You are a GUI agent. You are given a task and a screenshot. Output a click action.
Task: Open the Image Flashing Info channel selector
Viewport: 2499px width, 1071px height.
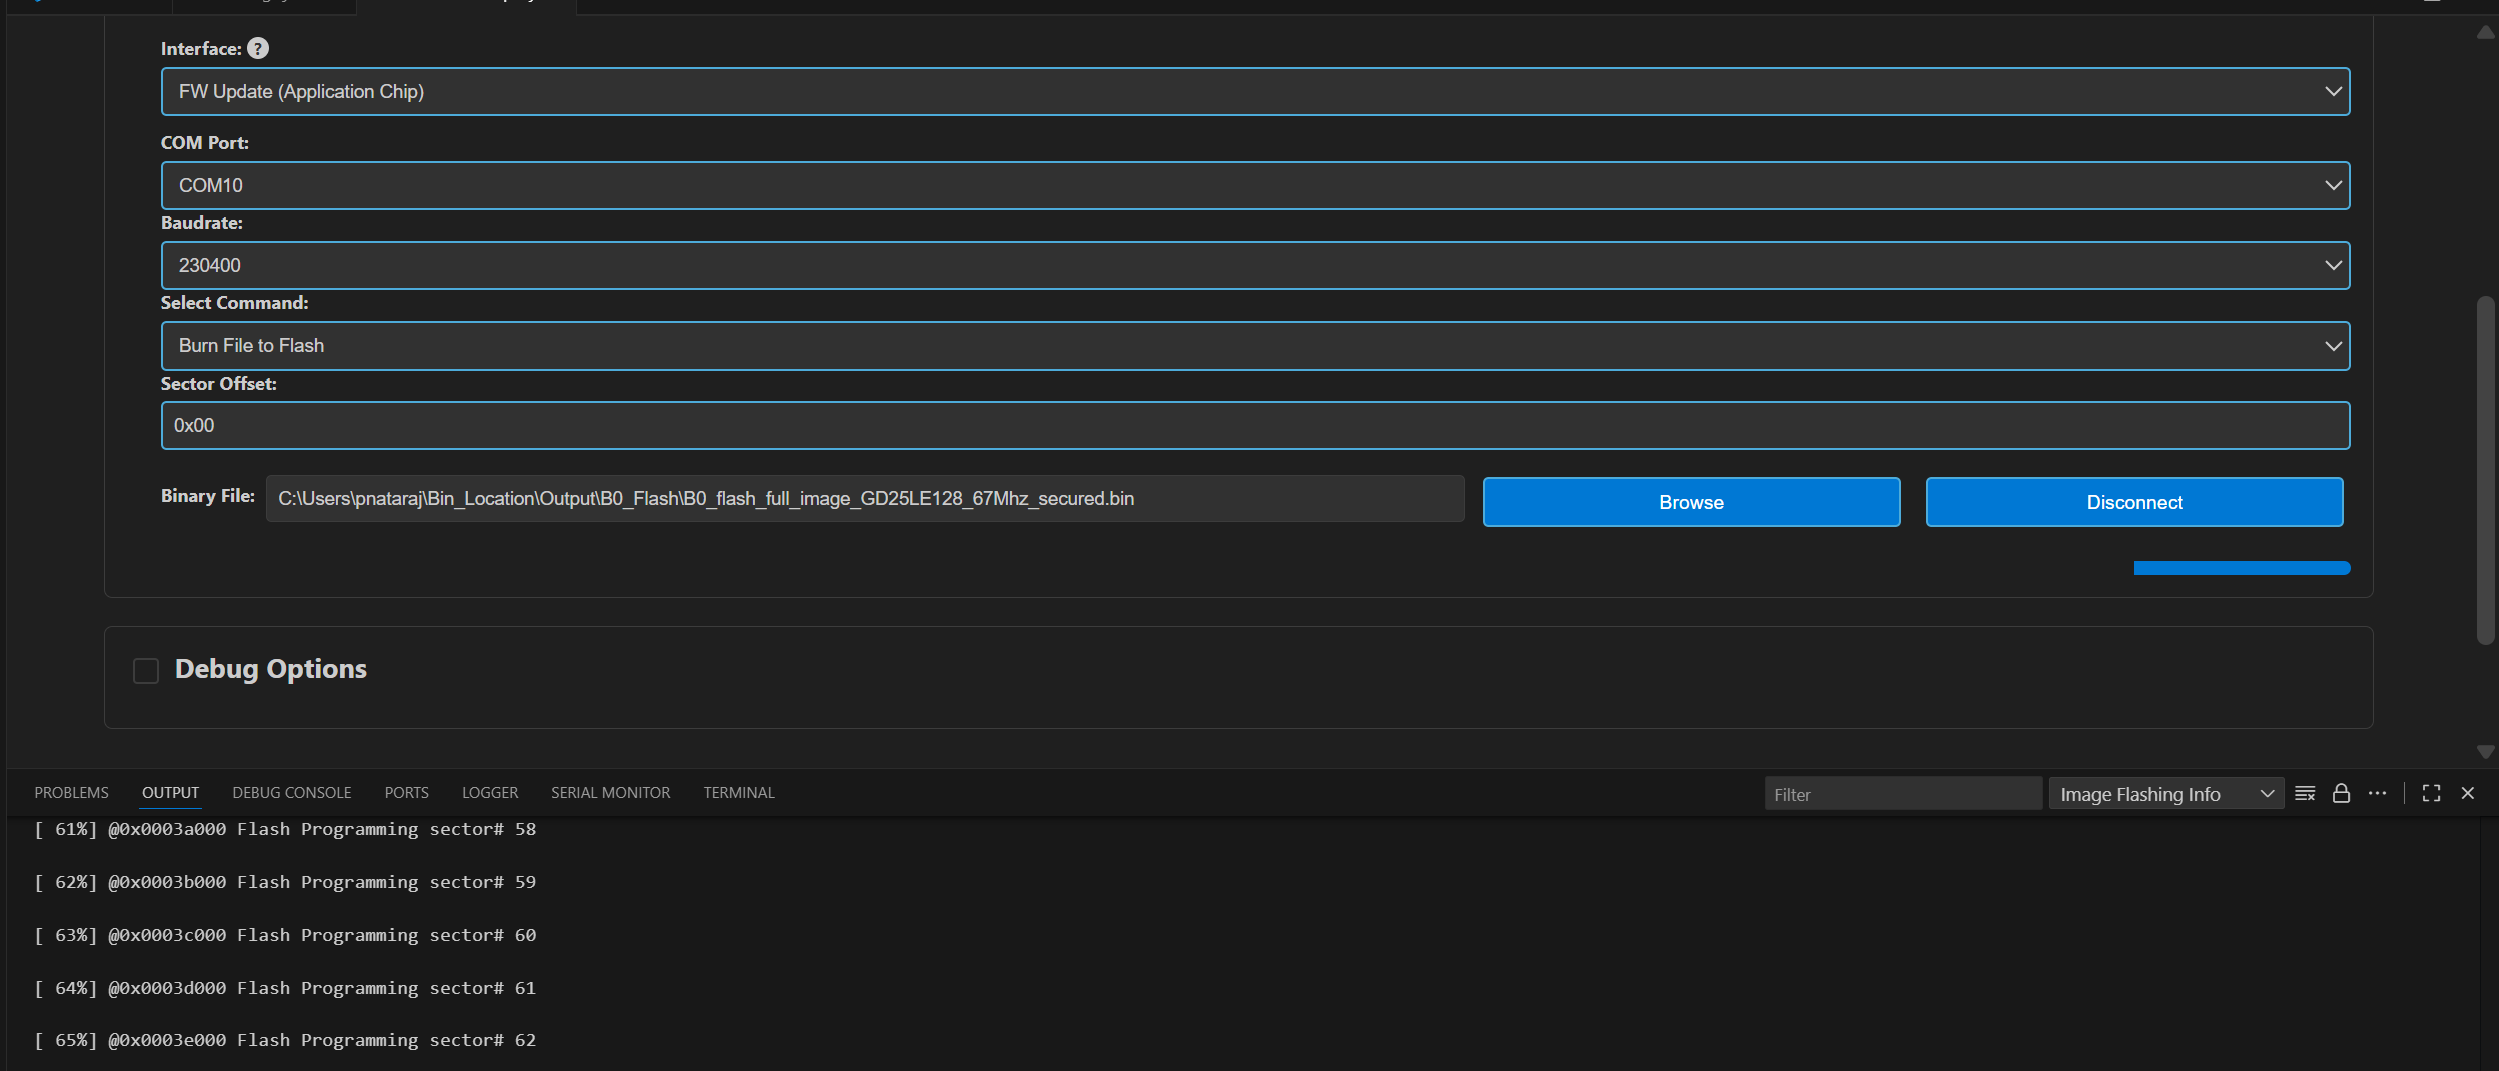point(2165,794)
